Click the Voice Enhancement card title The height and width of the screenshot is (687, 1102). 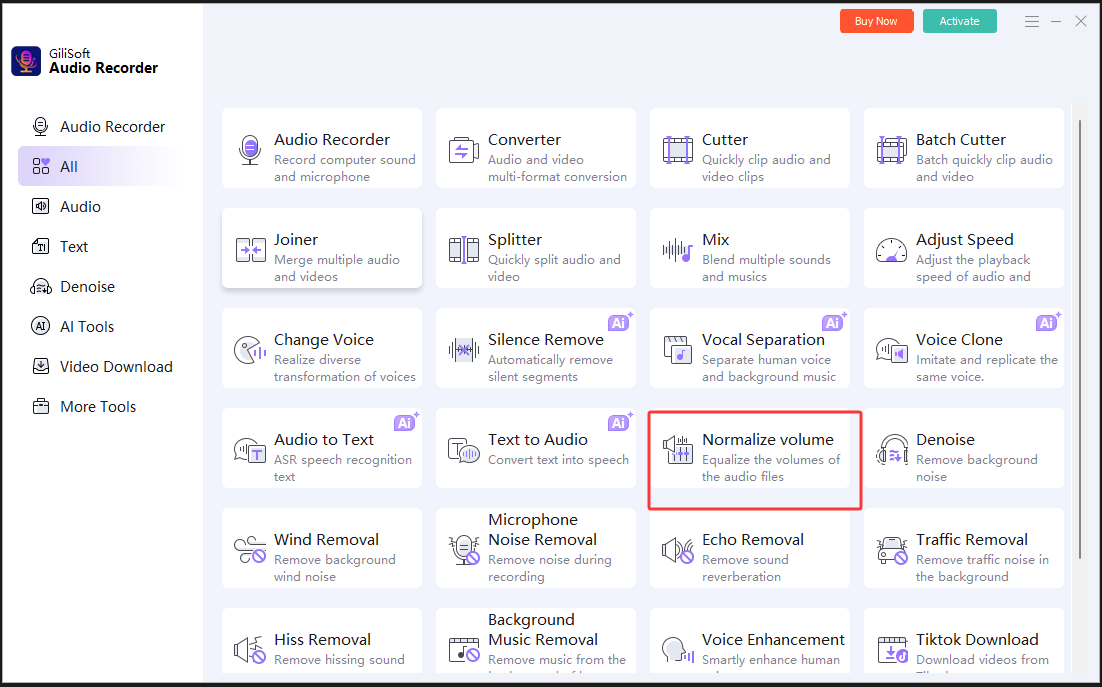[x=773, y=640]
